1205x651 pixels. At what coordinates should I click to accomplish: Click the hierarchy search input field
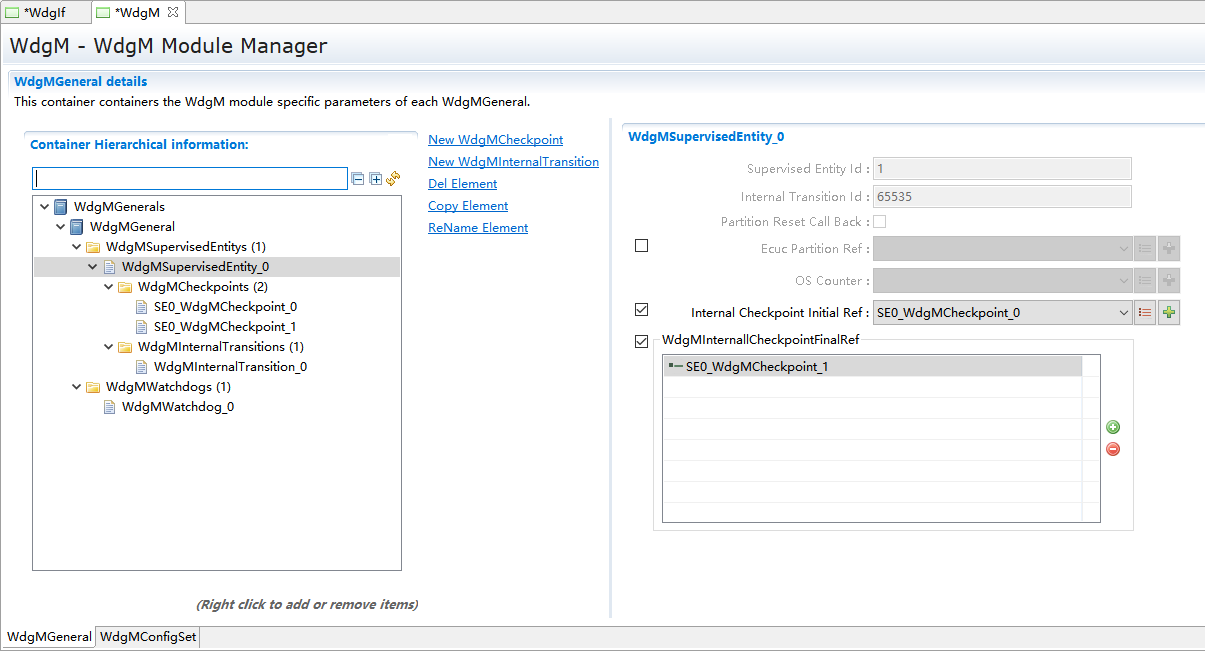pyautogui.click(x=190, y=179)
